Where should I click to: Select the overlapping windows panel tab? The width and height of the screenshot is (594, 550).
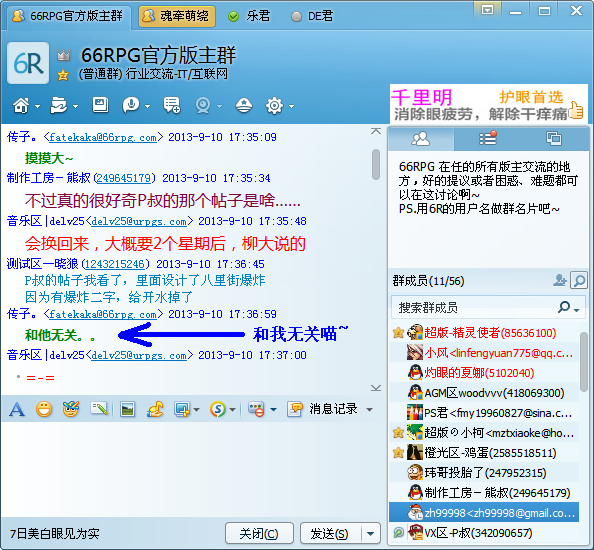[554, 138]
